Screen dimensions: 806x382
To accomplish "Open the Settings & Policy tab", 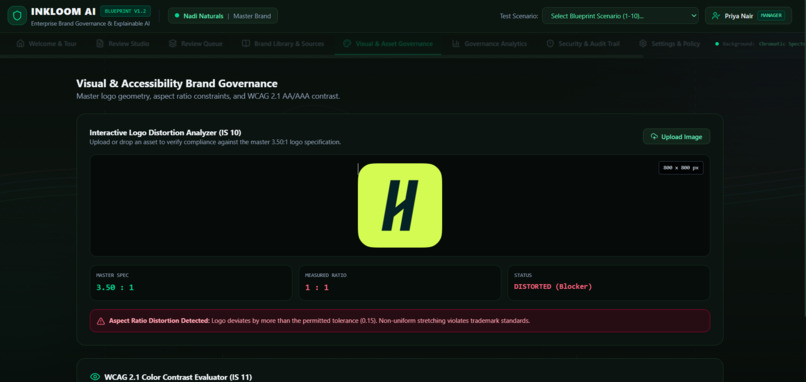I will 669,44.
